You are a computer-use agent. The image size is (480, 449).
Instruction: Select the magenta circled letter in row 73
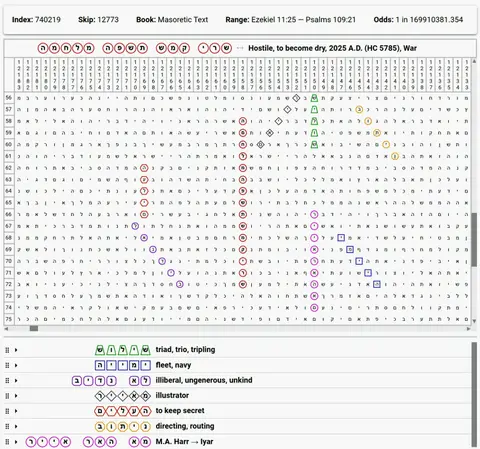(314, 296)
